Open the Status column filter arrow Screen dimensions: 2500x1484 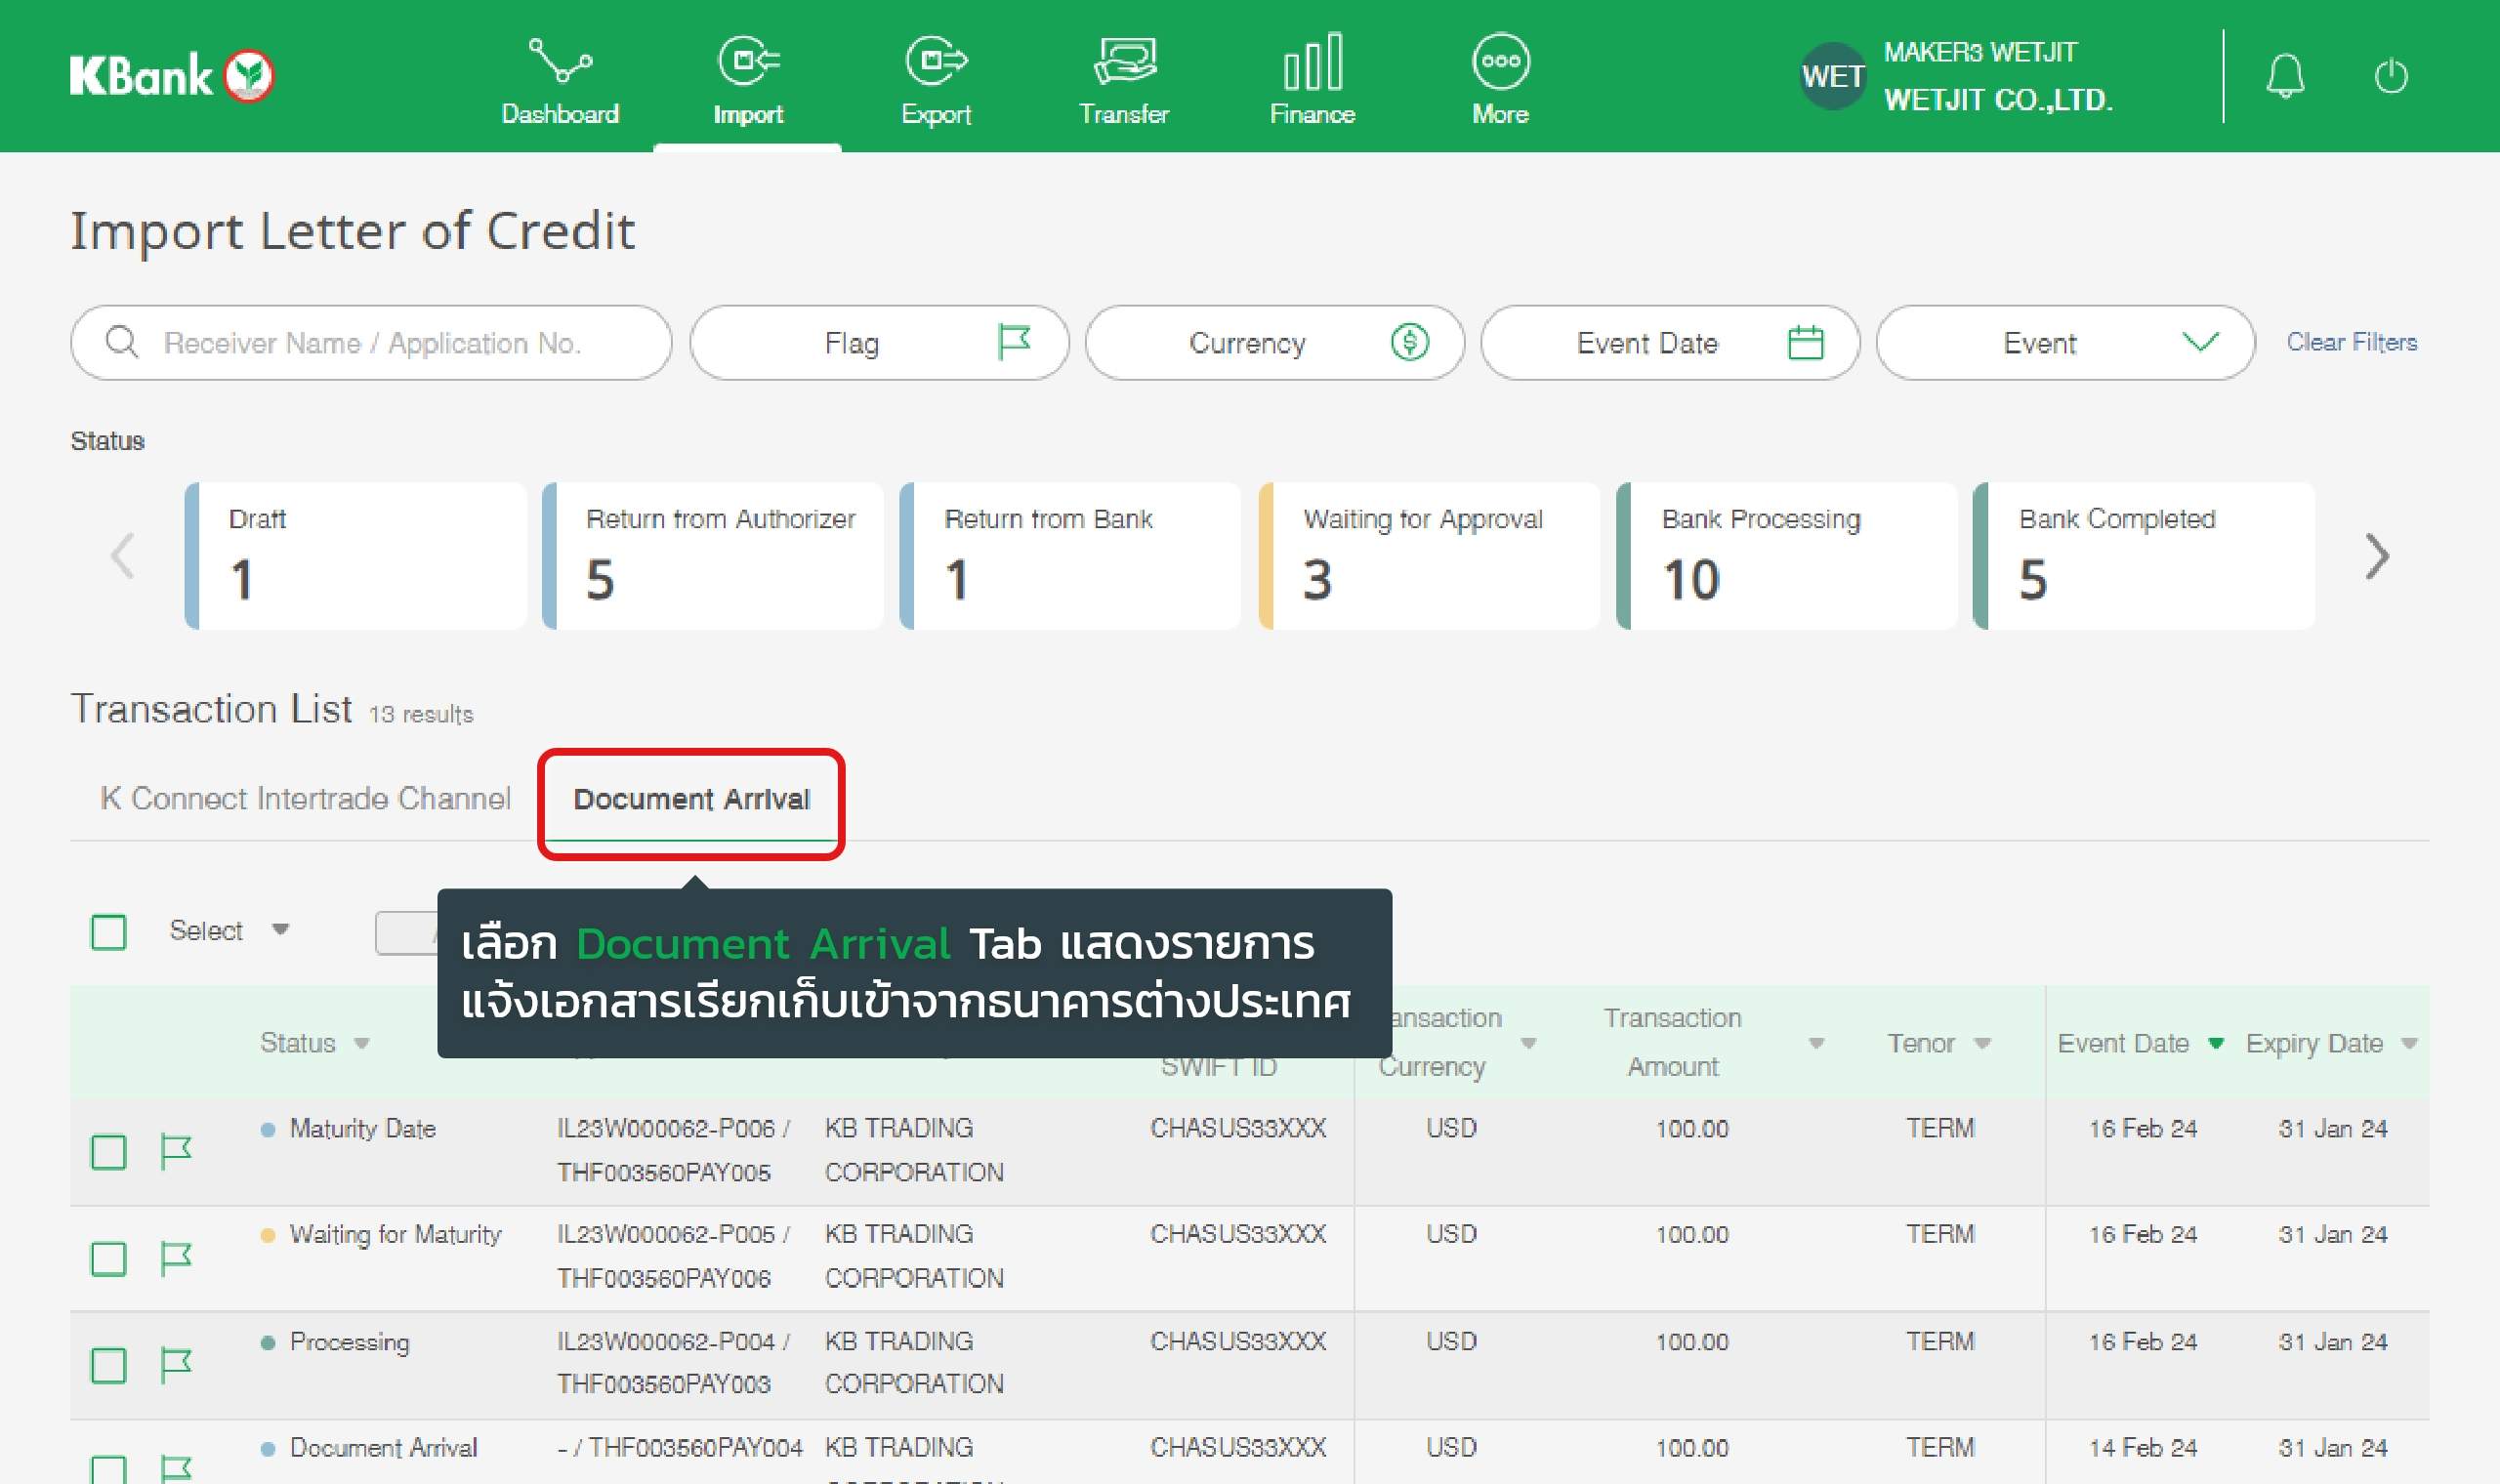click(x=362, y=1043)
